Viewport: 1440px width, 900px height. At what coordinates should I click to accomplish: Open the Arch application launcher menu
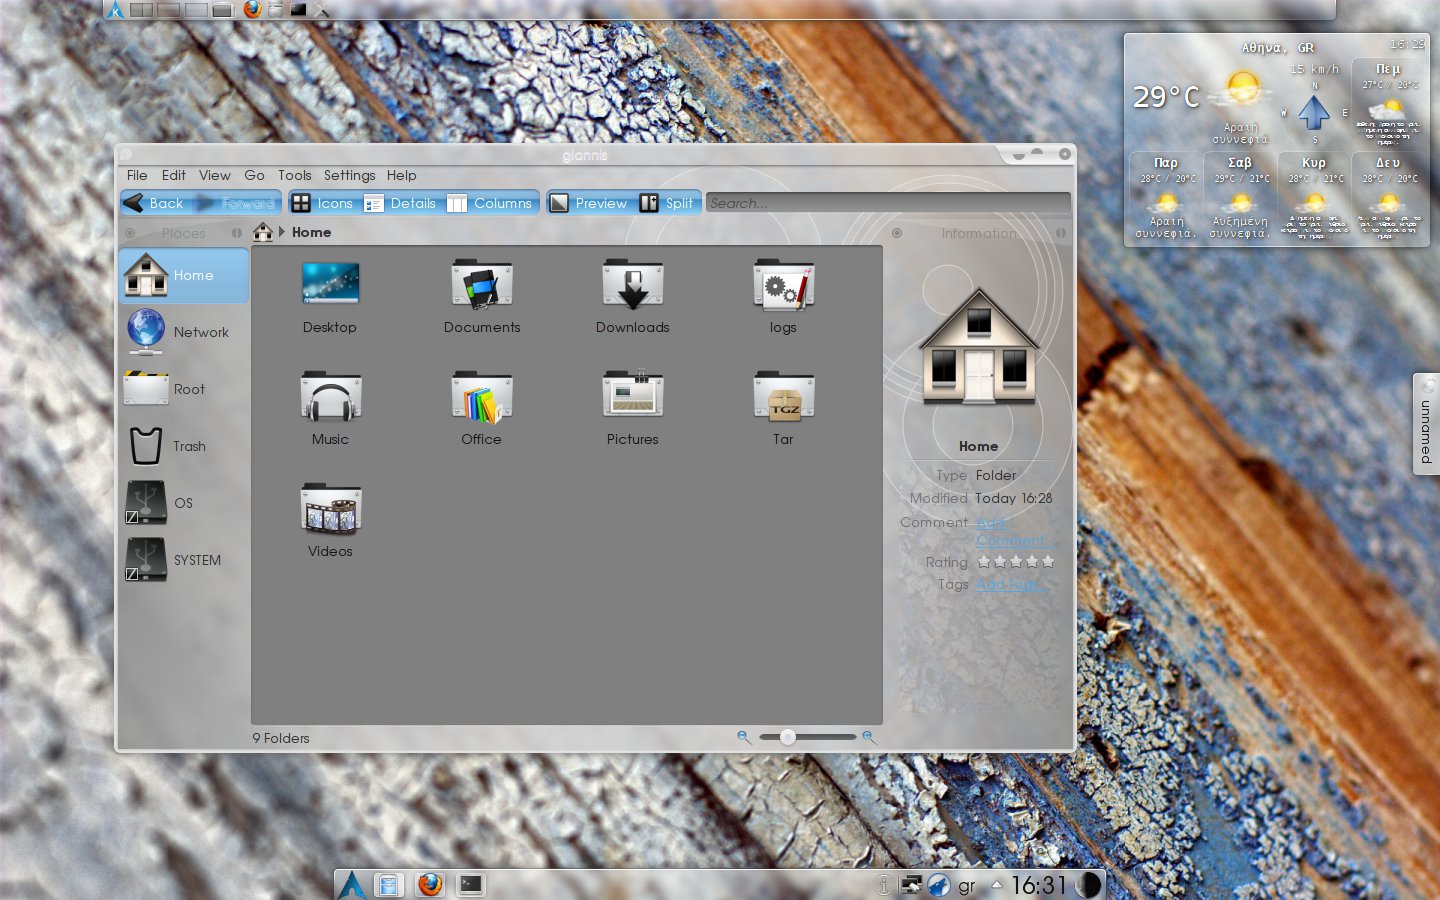pyautogui.click(x=351, y=884)
